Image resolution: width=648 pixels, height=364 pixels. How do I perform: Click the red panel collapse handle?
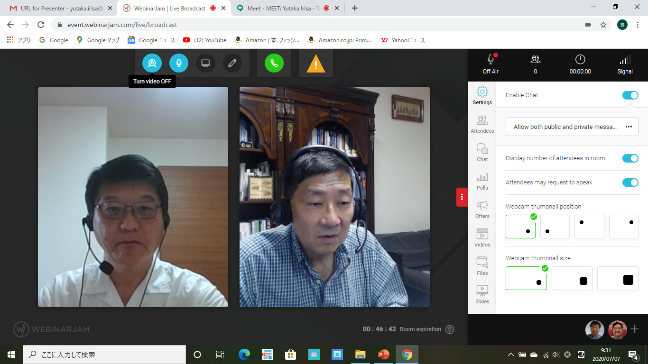click(x=462, y=197)
